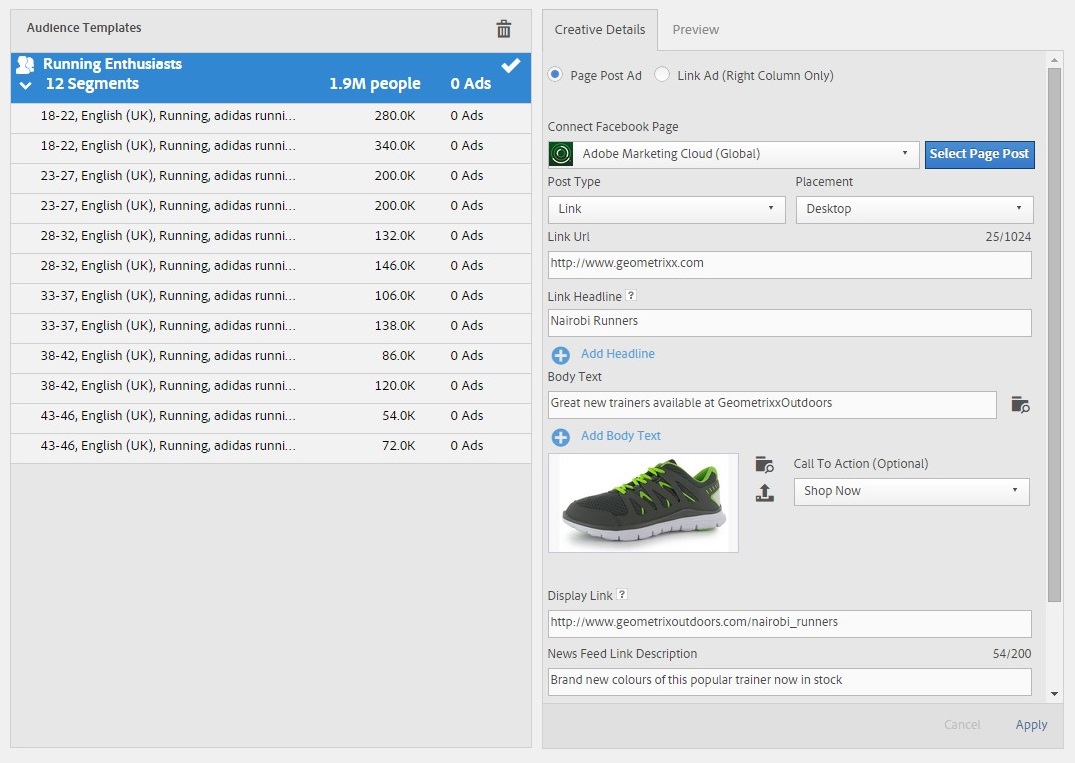Open the Post Type dropdown

(666, 209)
